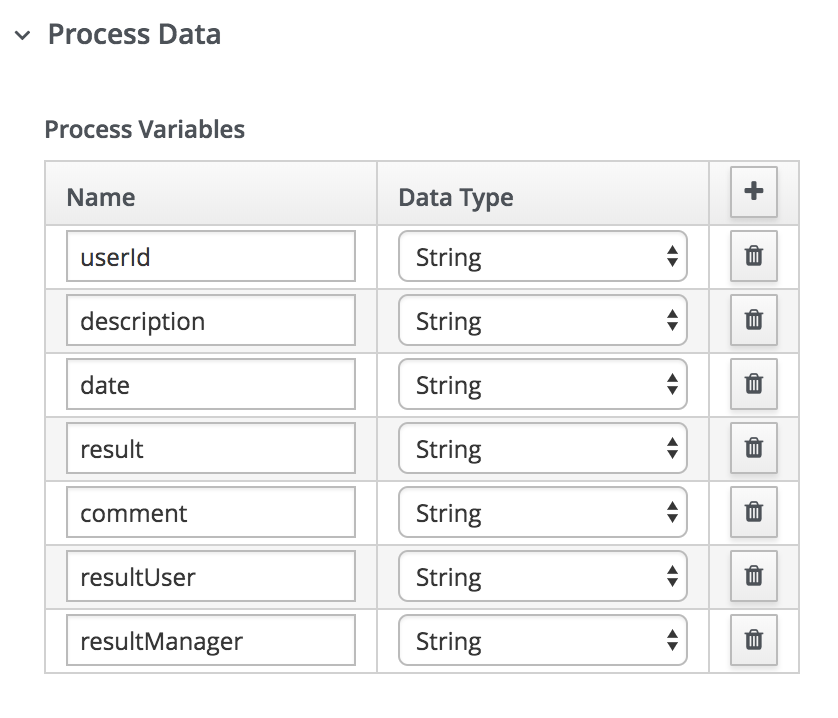Focus the description name input
Screen dimensions: 838x718
211,321
